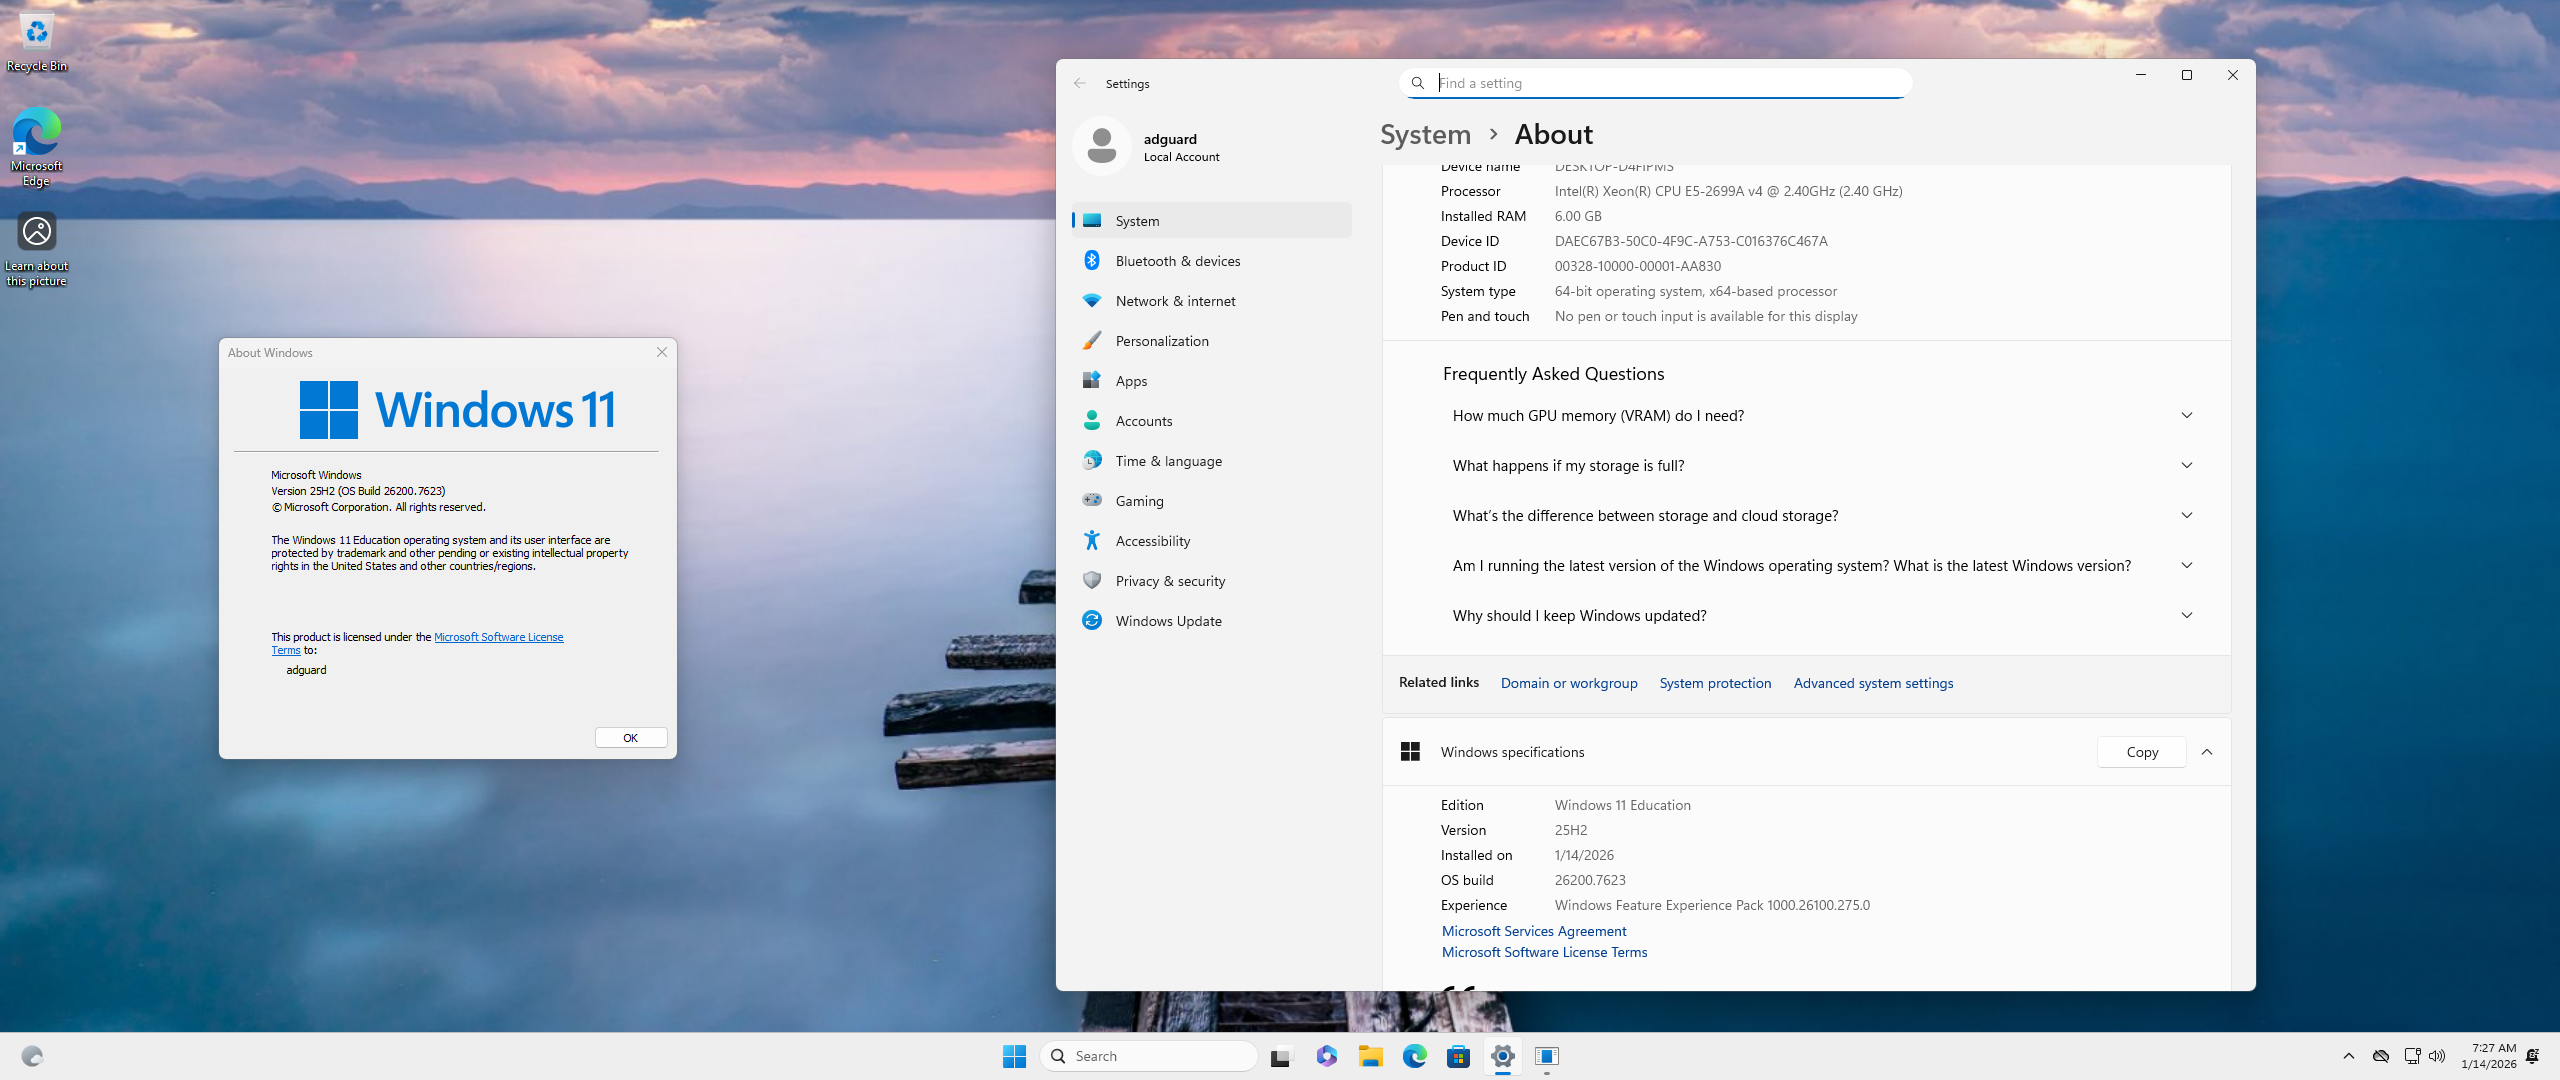This screenshot has width=2560, height=1080.
Task: Show hidden system tray icons
Action: pos(2348,1056)
